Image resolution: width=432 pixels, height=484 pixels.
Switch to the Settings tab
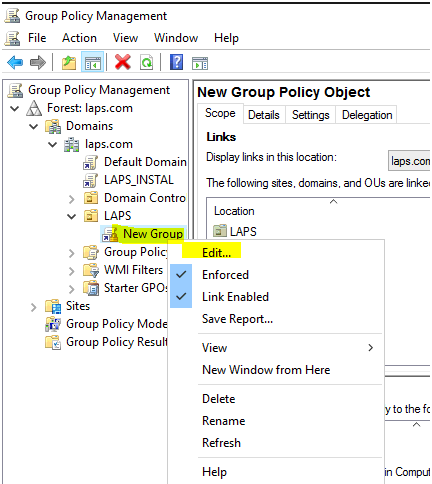[x=311, y=115]
